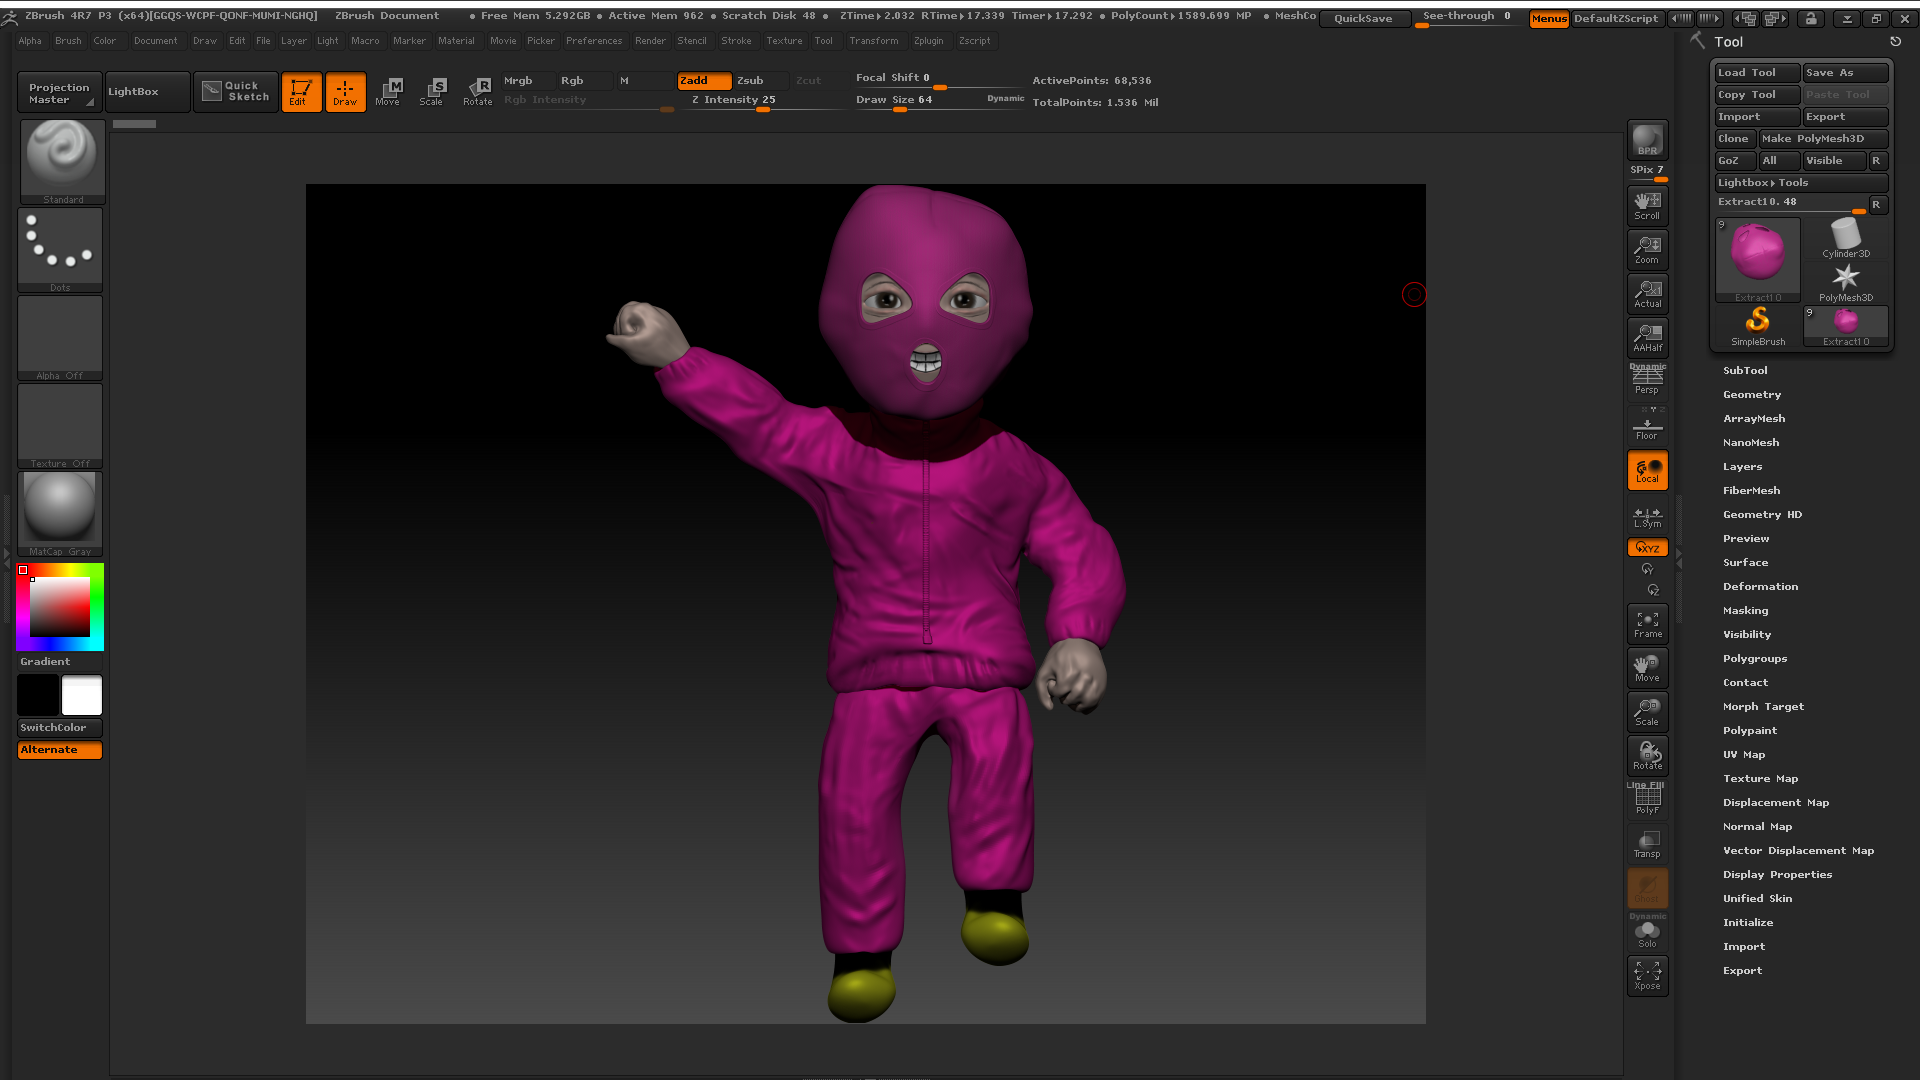The height and width of the screenshot is (1080, 1920).
Task: Open the Standard brush thumbnail
Action: (x=62, y=160)
